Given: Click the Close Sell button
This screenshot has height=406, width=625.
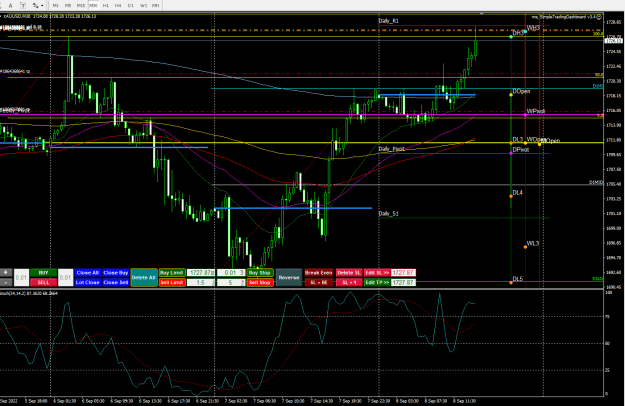Looking at the screenshot, I should click(x=116, y=282).
